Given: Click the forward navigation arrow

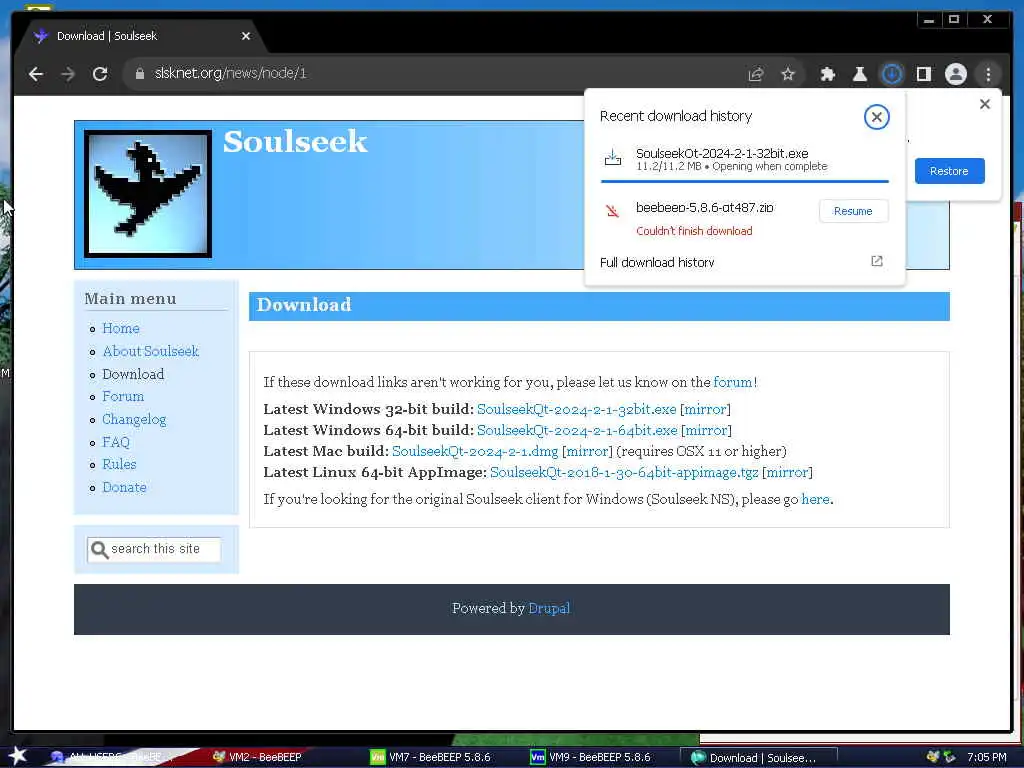Looking at the screenshot, I should [68, 74].
